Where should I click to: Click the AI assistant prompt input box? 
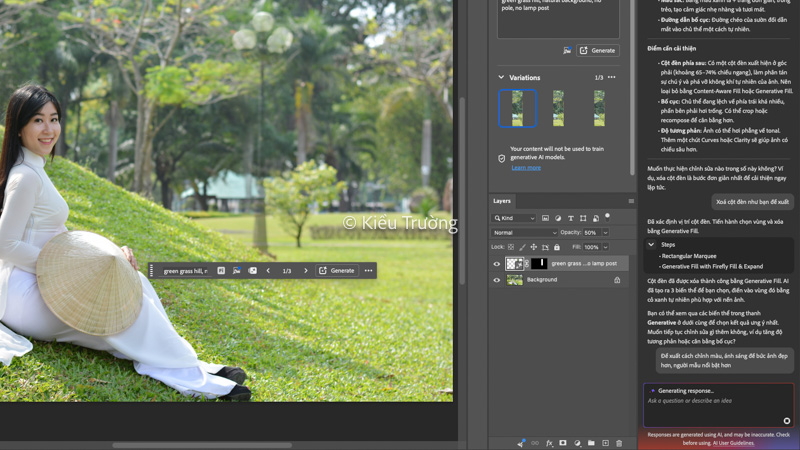coord(718,406)
